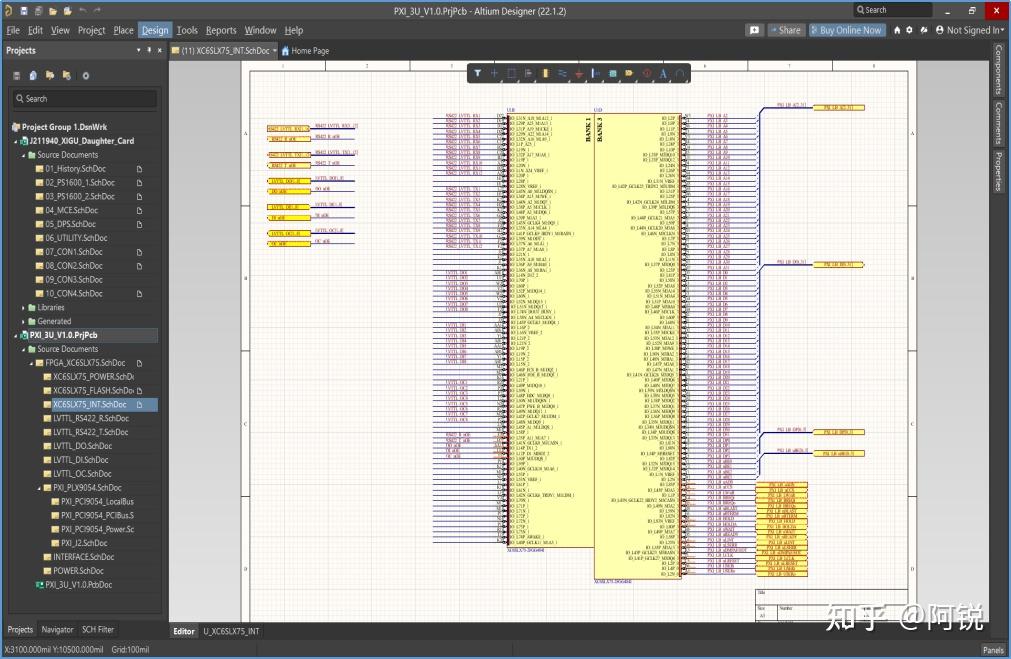Click the Share button
This screenshot has width=1011, height=659.
(785, 30)
